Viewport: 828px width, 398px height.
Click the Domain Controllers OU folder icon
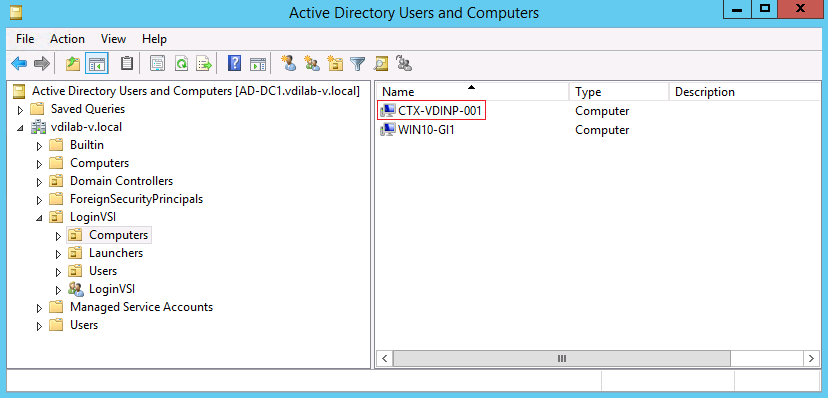(x=56, y=181)
